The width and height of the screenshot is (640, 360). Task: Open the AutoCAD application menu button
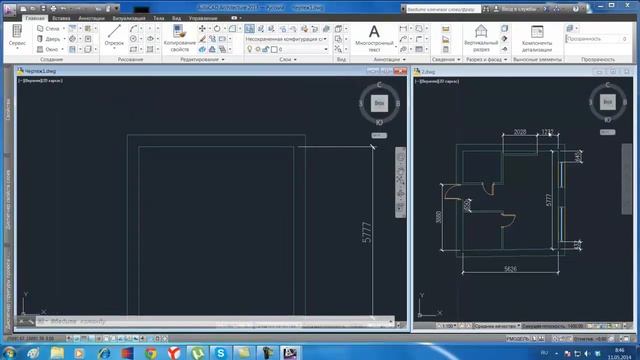pos(9,9)
